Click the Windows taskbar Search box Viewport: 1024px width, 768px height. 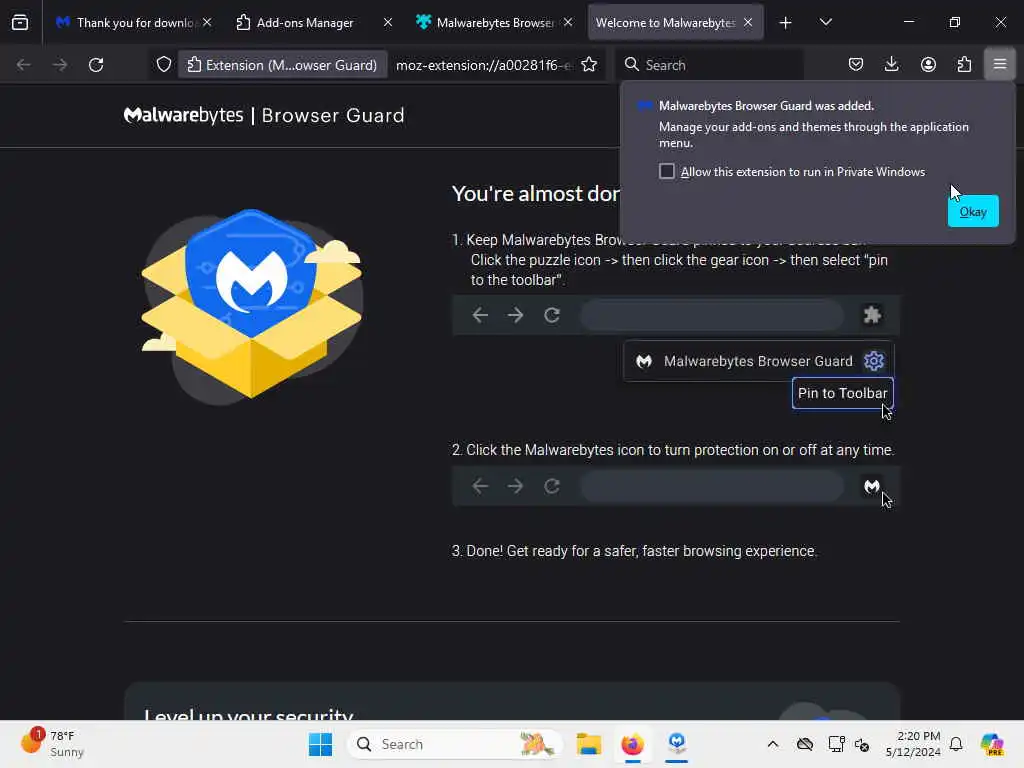click(455, 744)
